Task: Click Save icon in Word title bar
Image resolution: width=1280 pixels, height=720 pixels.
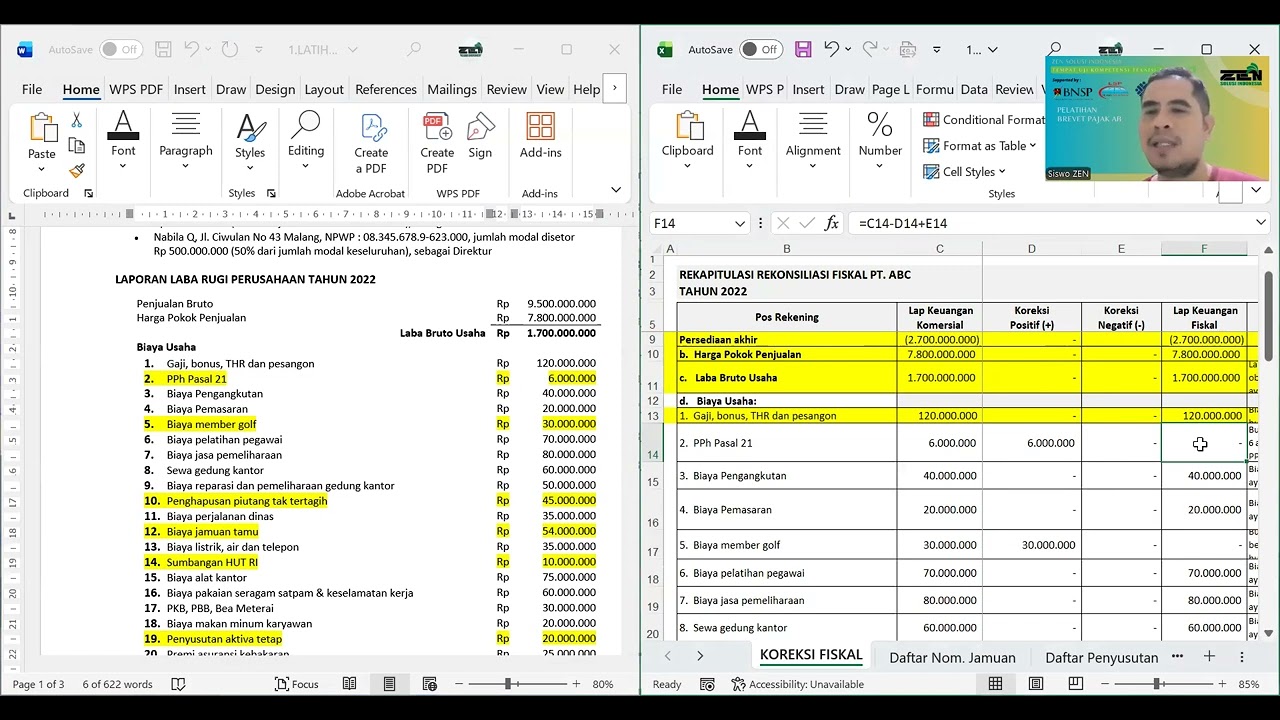Action: point(163,49)
